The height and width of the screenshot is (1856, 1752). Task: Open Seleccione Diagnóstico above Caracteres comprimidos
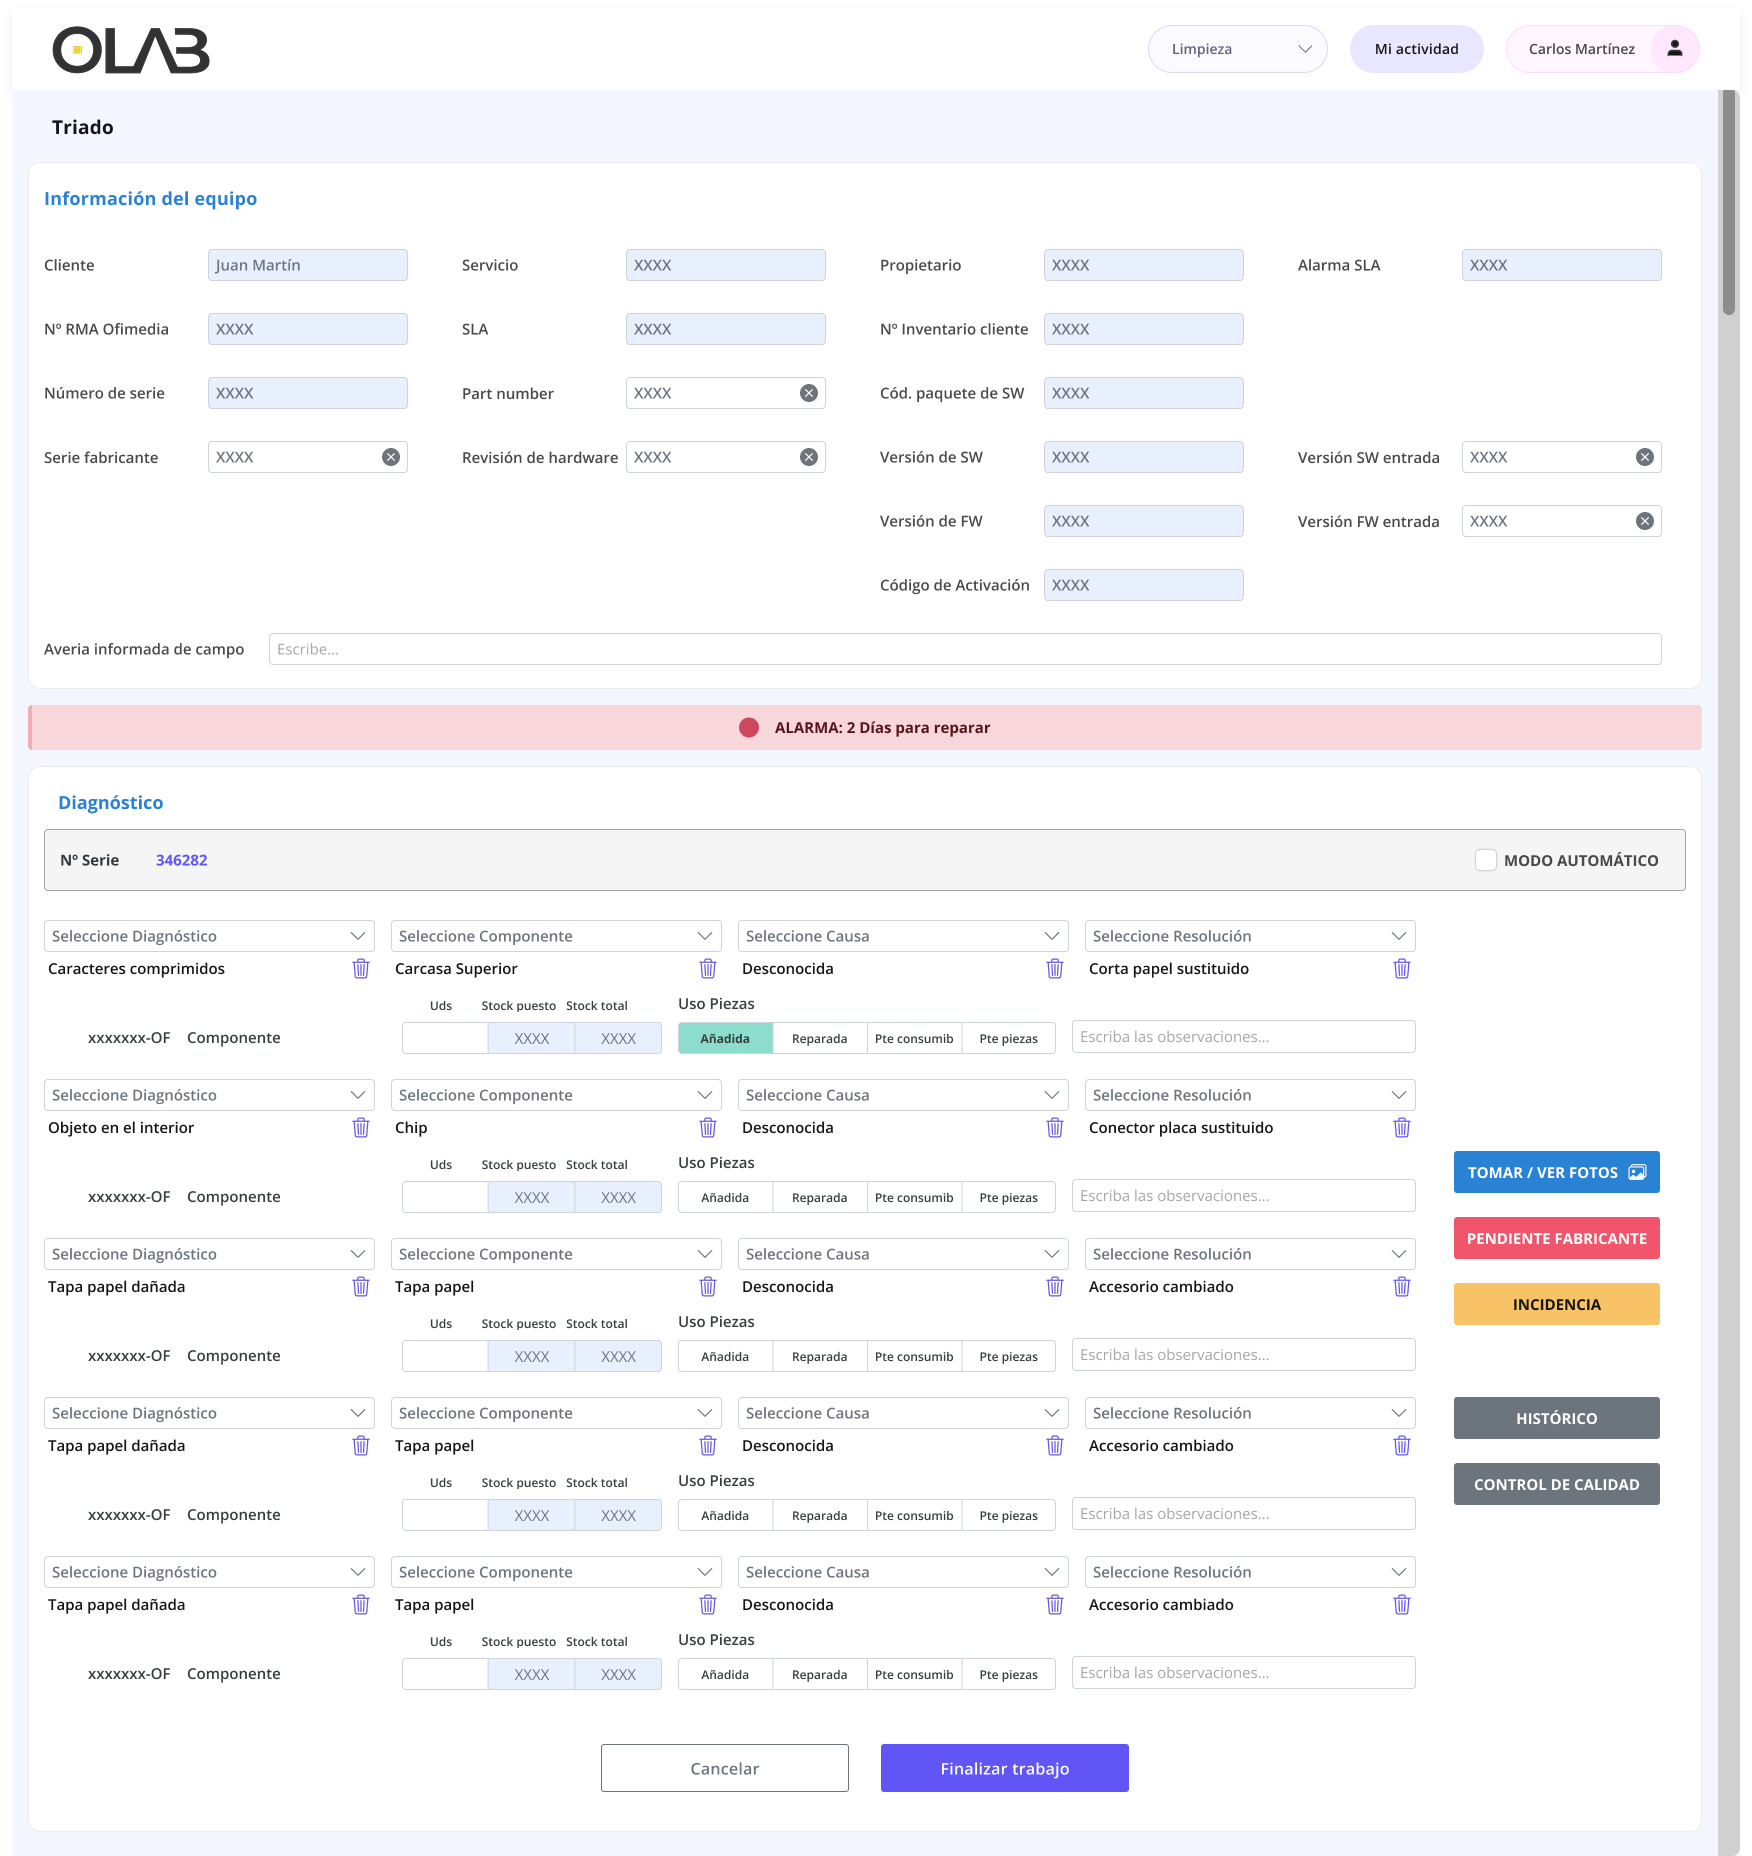pyautogui.click(x=209, y=936)
